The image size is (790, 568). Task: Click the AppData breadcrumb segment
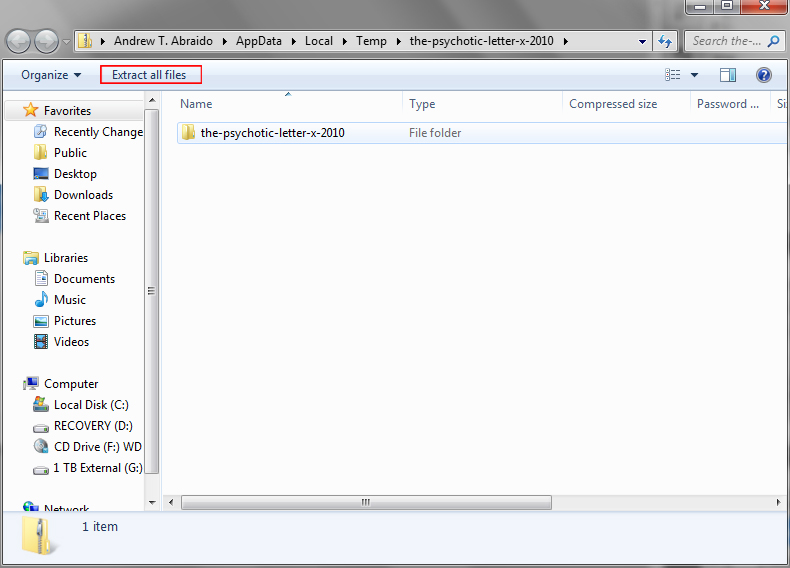coord(259,41)
